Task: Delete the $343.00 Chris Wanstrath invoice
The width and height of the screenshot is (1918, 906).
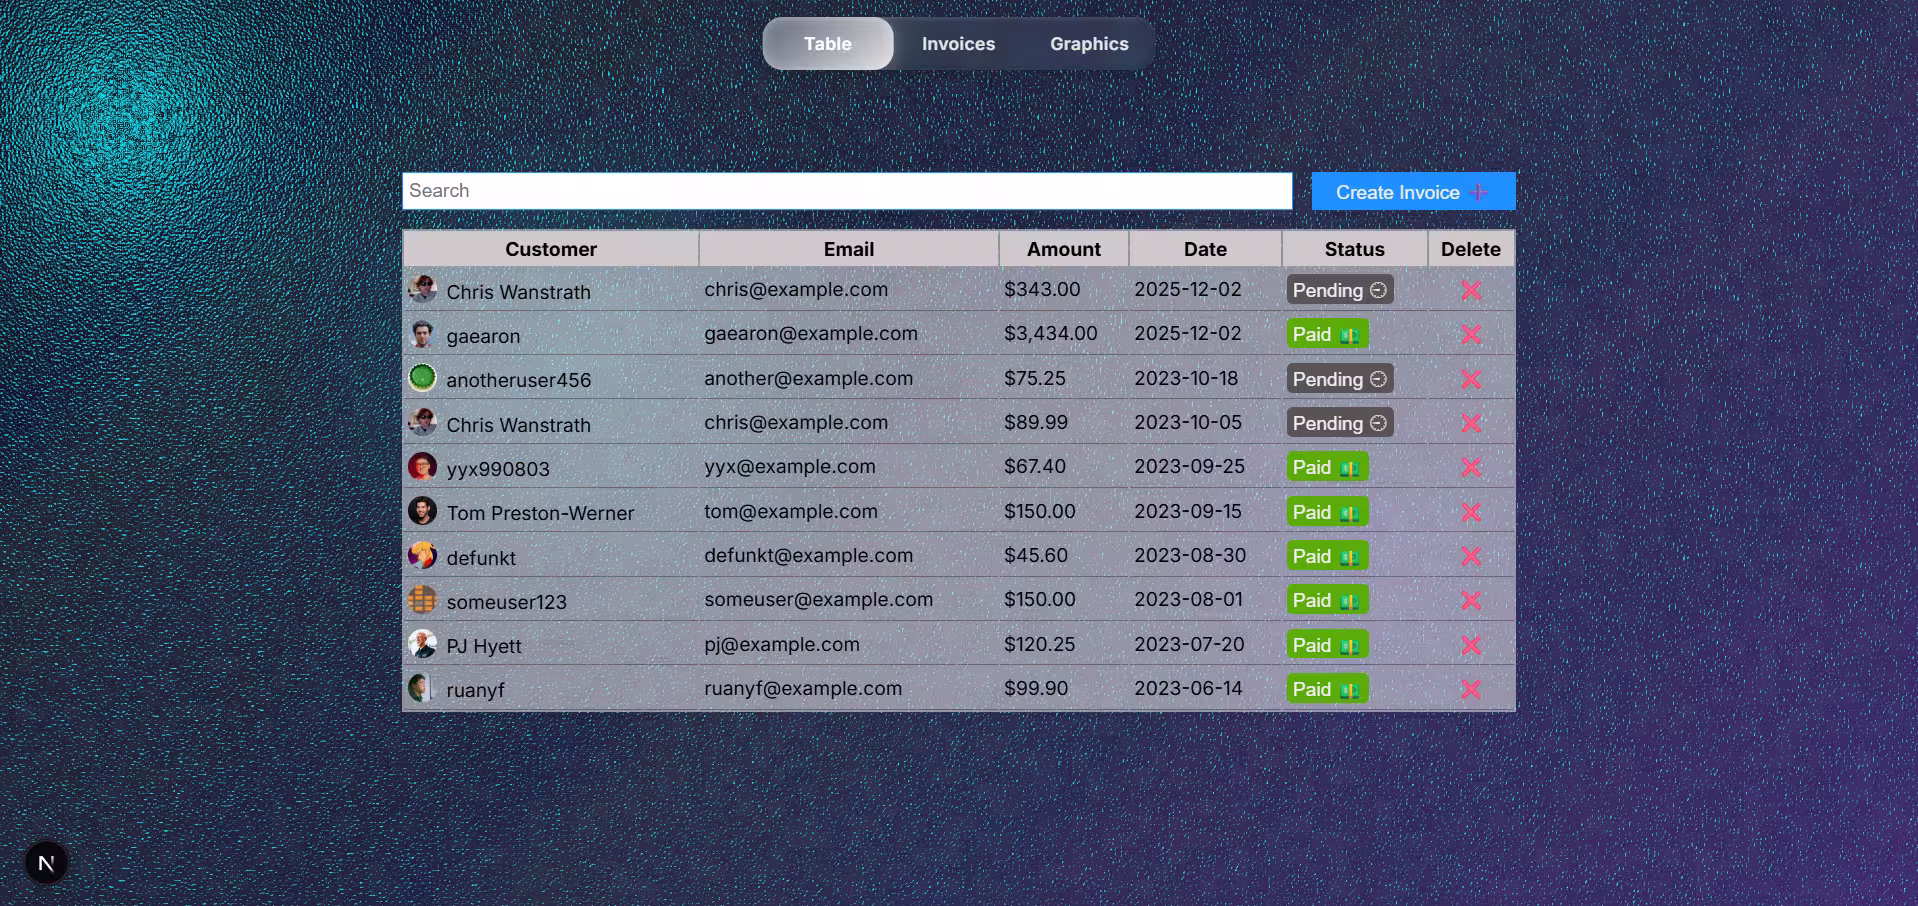Action: click(1470, 290)
